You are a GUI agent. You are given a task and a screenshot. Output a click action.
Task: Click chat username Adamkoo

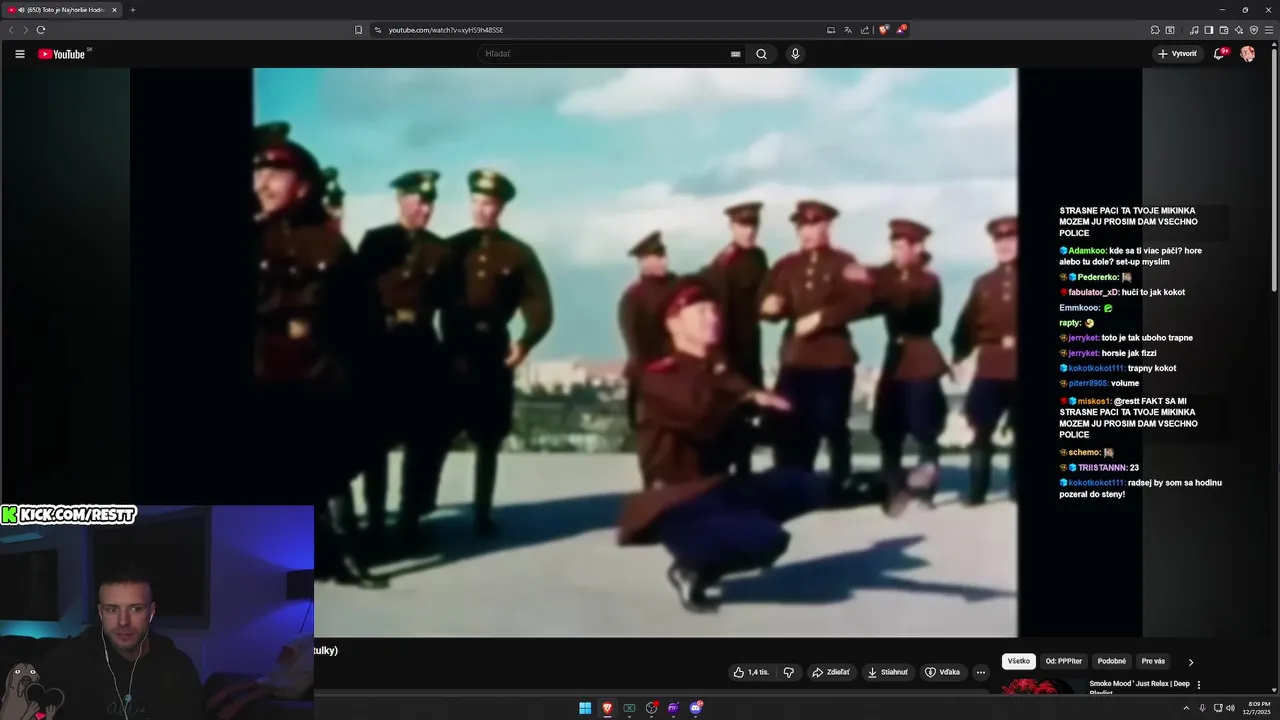[1087, 251]
